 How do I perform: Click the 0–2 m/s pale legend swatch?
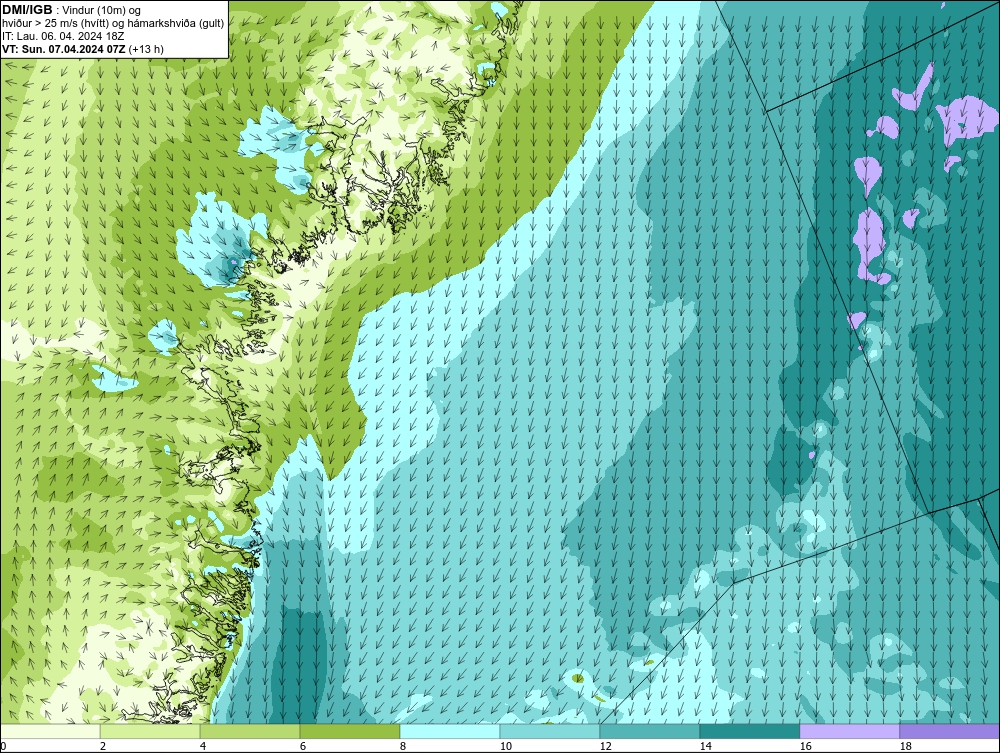tap(50, 731)
